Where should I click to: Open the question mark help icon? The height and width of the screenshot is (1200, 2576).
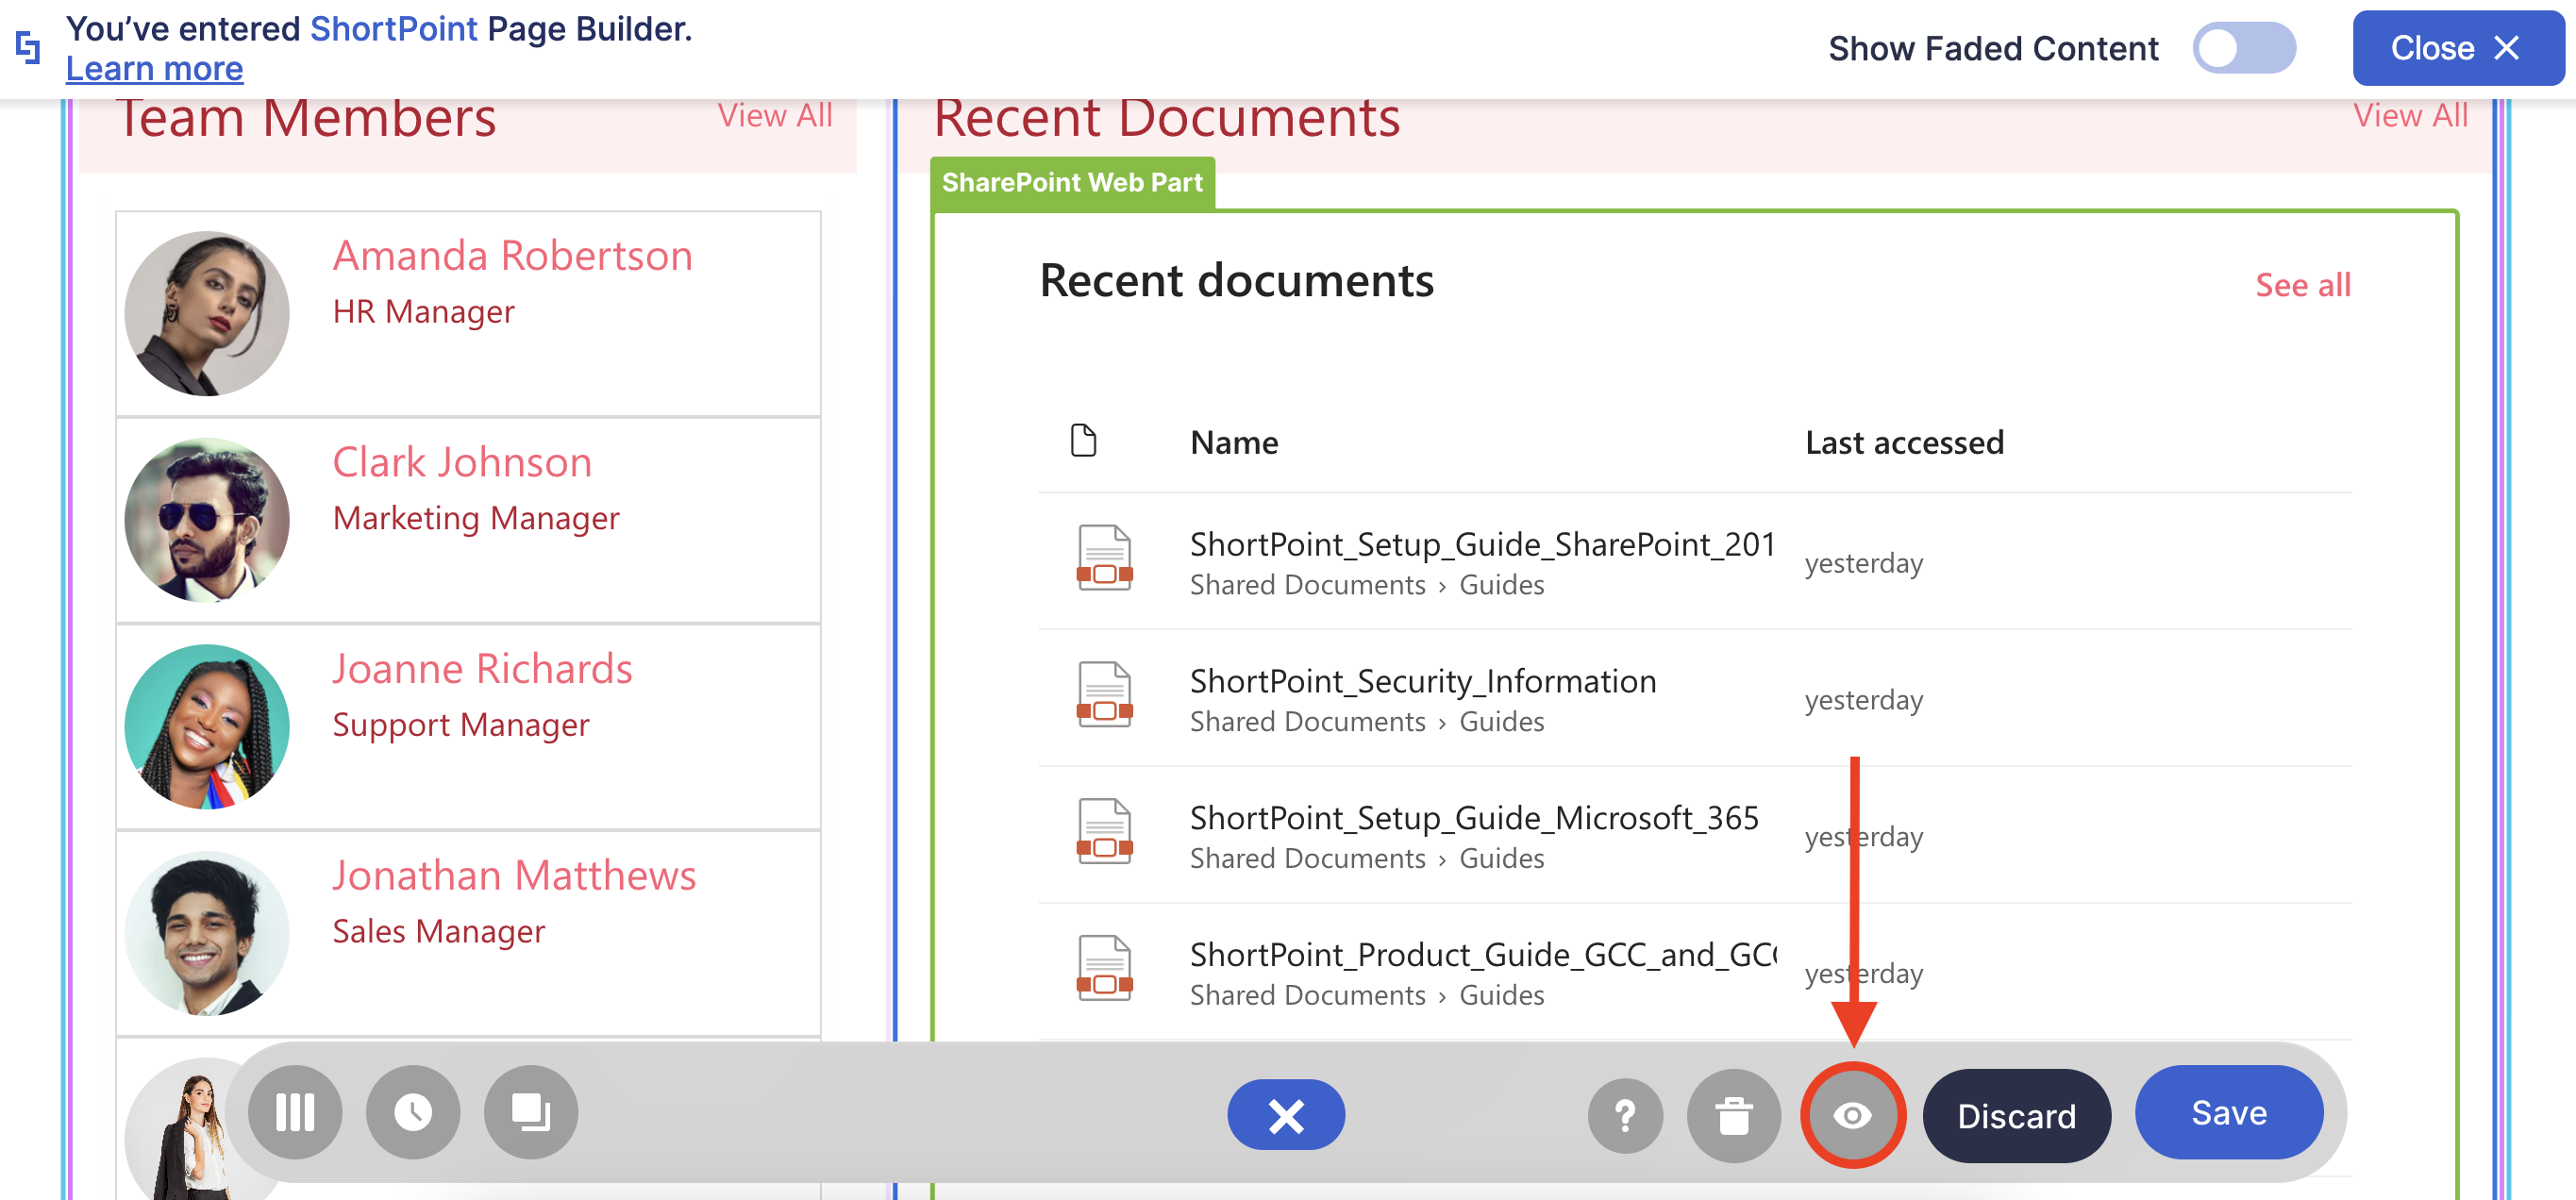pyautogui.click(x=1625, y=1115)
